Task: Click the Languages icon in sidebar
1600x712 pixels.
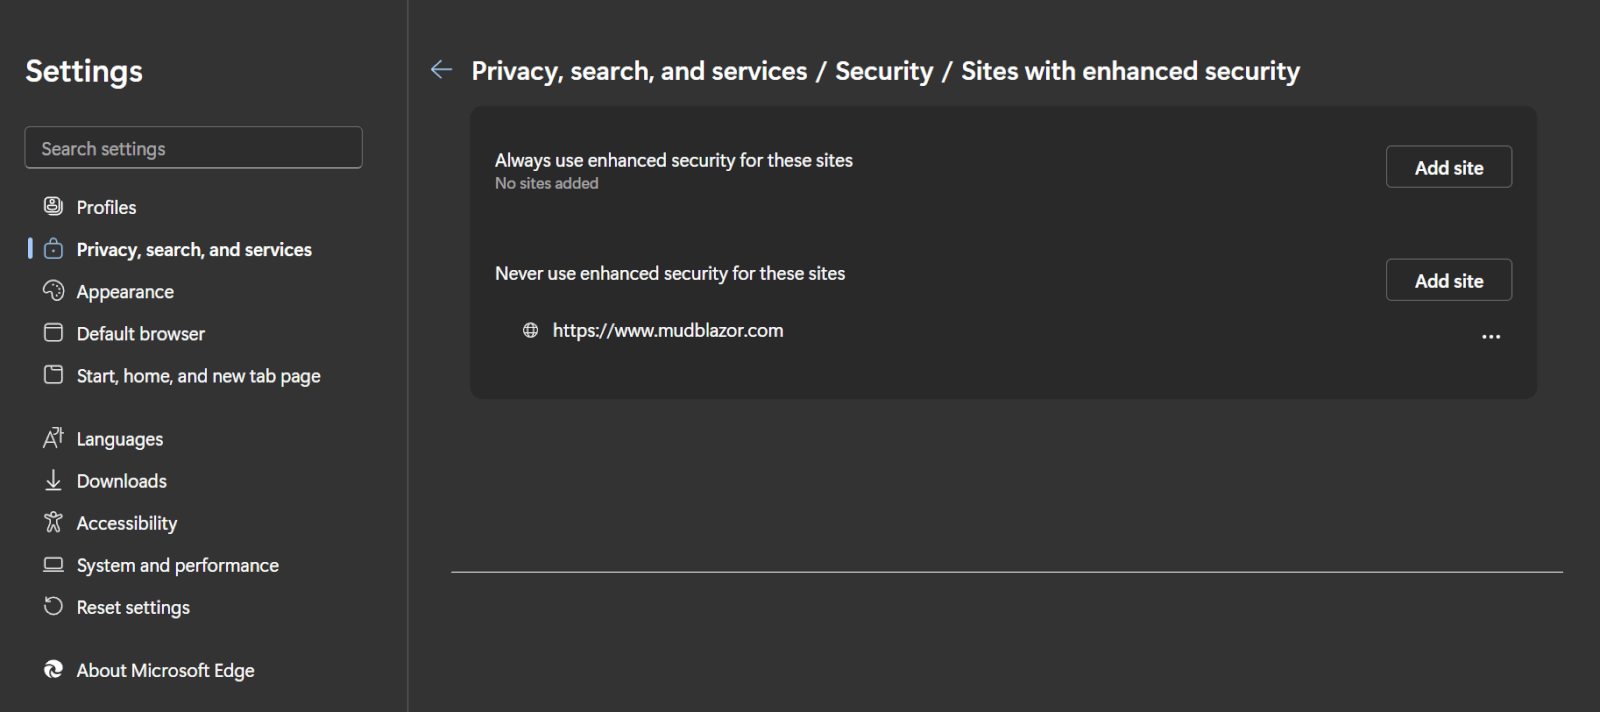Action: click(53, 438)
